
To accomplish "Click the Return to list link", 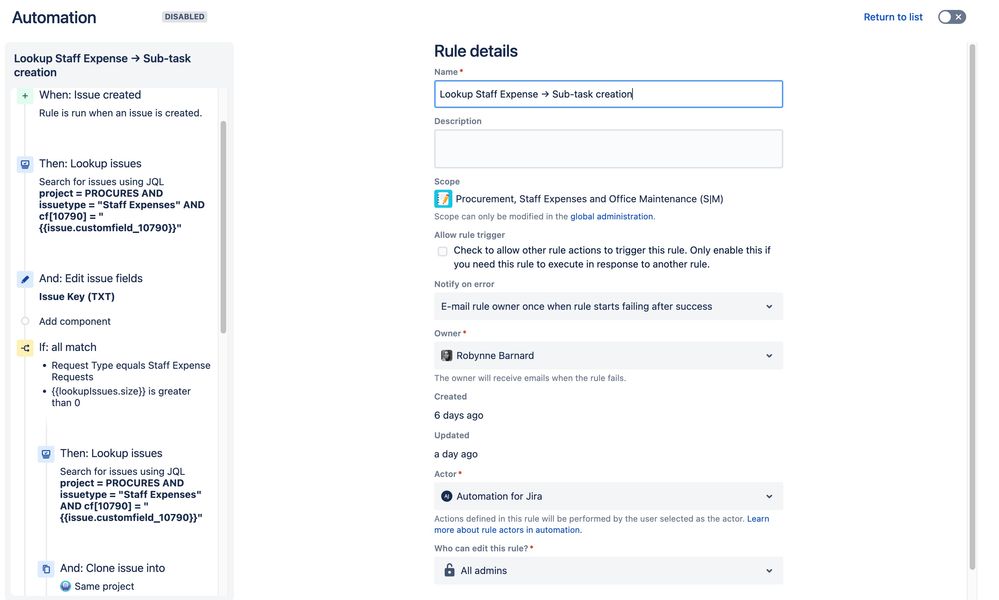I will pos(893,17).
